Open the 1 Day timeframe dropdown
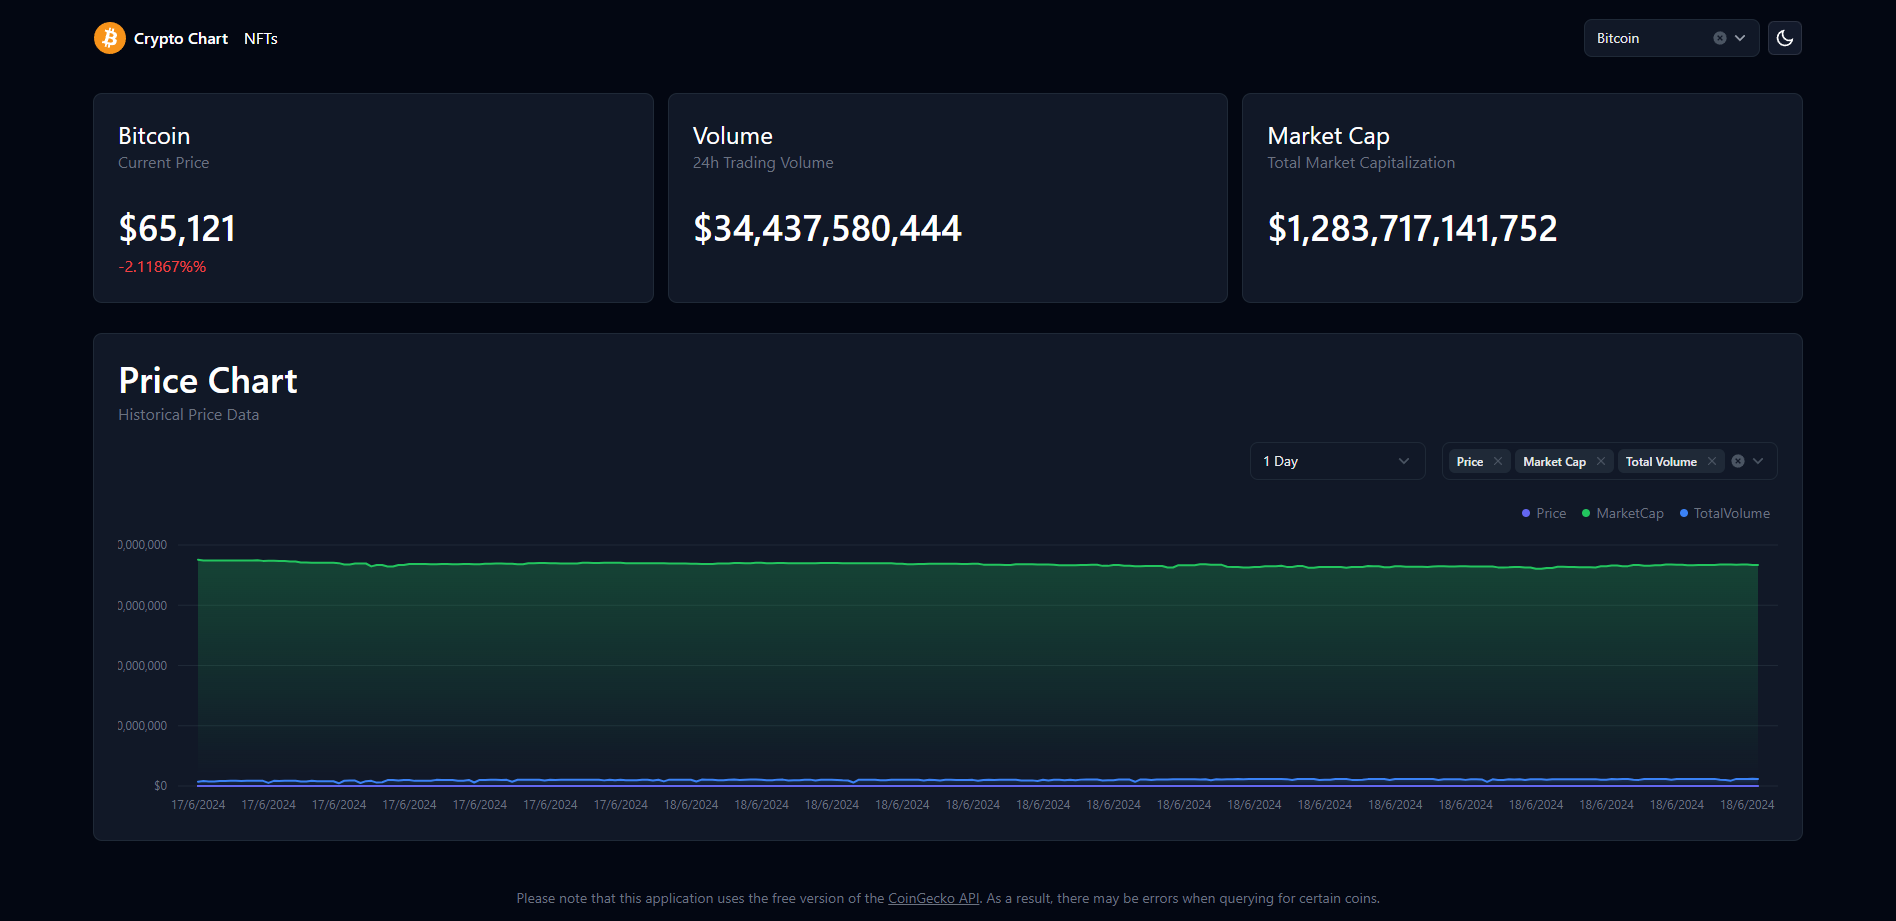1896x921 pixels. [x=1337, y=461]
